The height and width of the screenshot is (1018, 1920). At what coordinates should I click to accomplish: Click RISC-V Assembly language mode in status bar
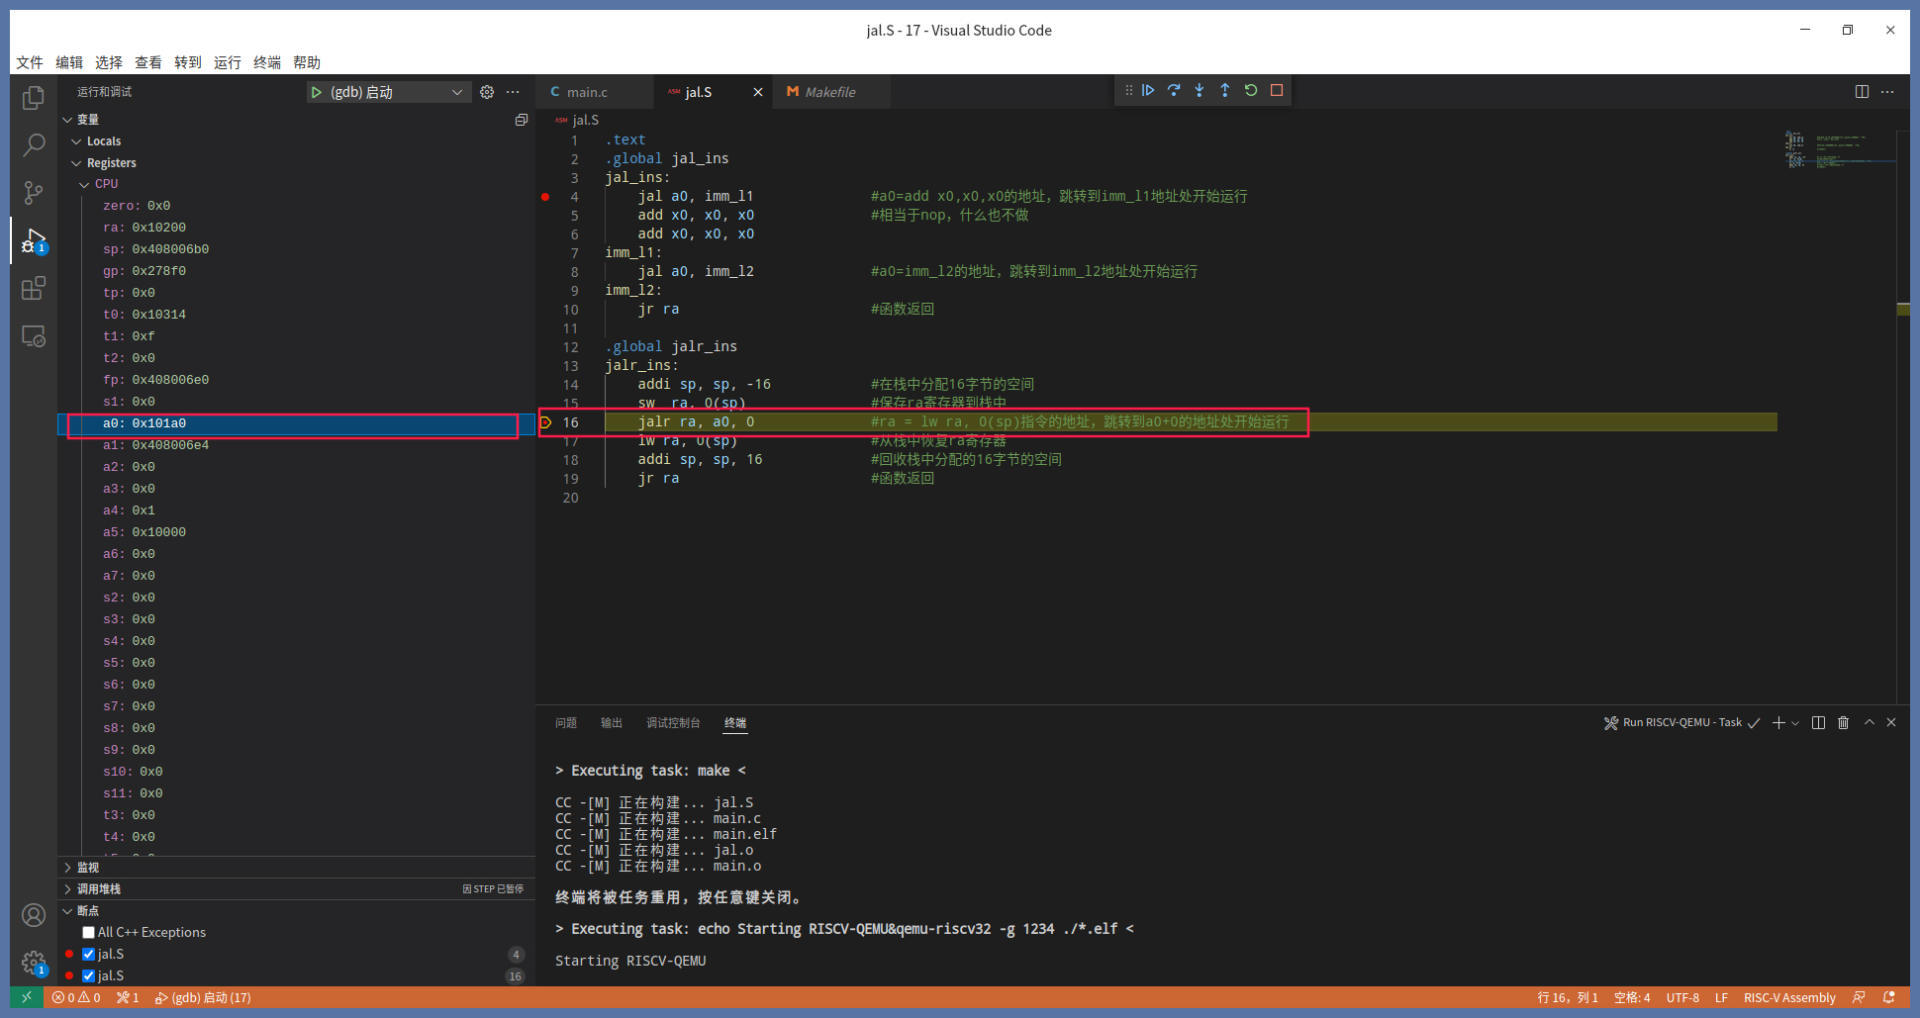point(1789,998)
